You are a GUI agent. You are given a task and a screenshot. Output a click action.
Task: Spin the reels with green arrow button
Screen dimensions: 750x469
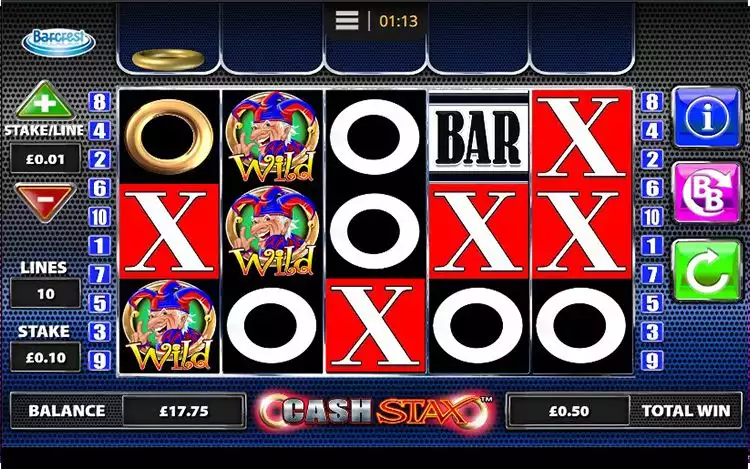(707, 271)
